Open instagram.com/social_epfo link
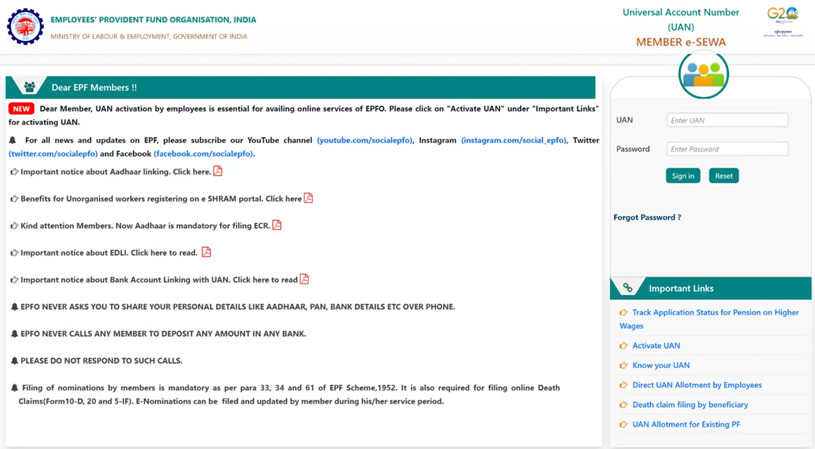This screenshot has width=815, height=449. point(514,140)
